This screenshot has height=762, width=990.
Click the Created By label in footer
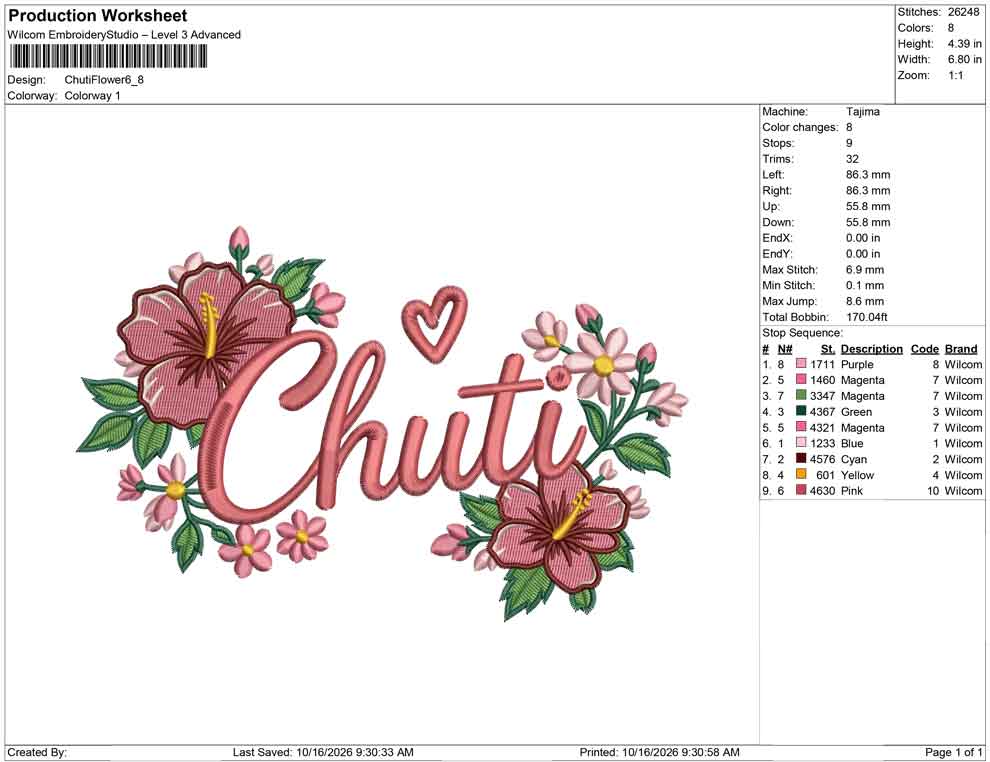(x=37, y=752)
